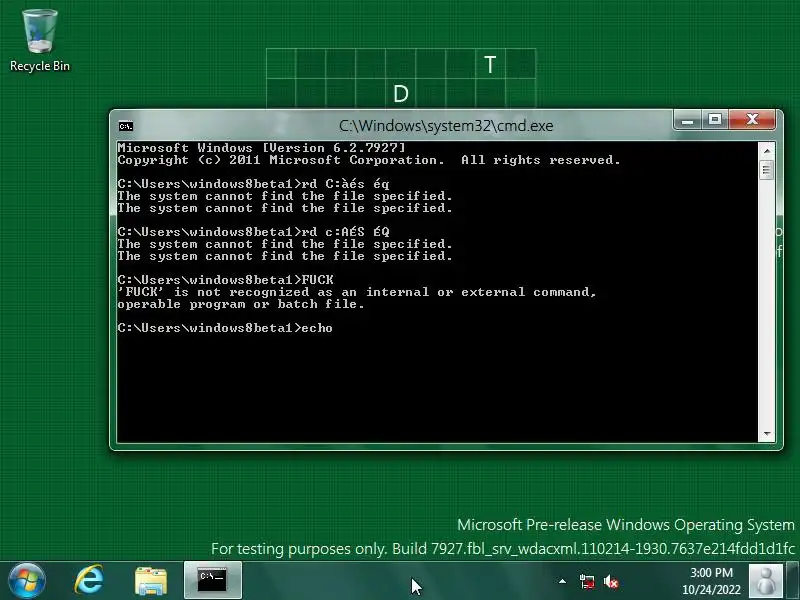Click the muted volume tray icon

click(x=611, y=581)
